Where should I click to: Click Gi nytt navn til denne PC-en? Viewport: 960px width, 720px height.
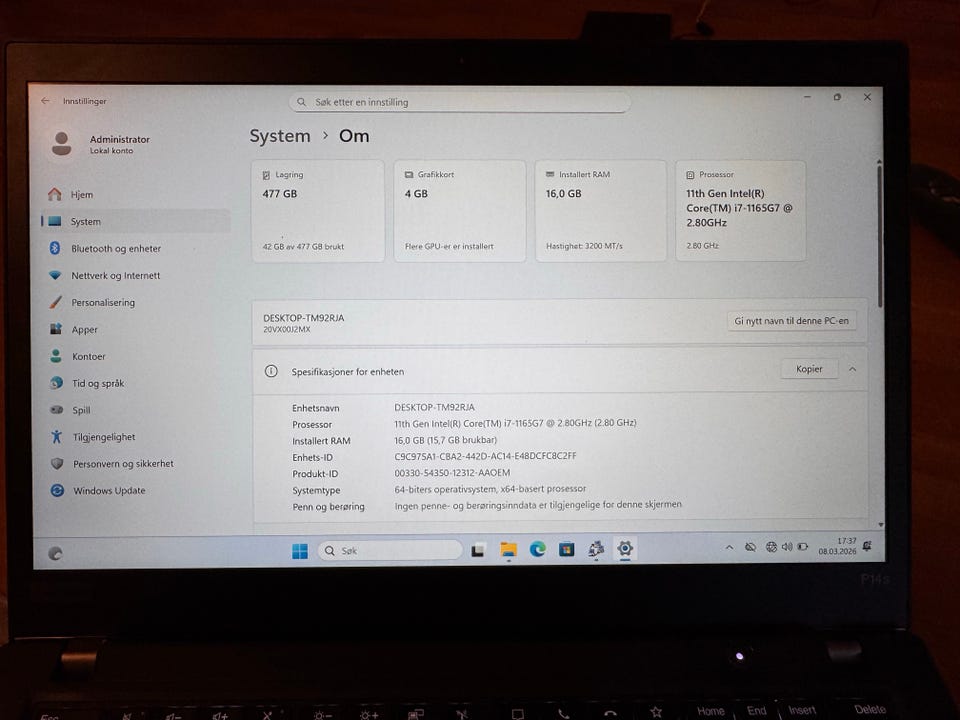(x=792, y=321)
